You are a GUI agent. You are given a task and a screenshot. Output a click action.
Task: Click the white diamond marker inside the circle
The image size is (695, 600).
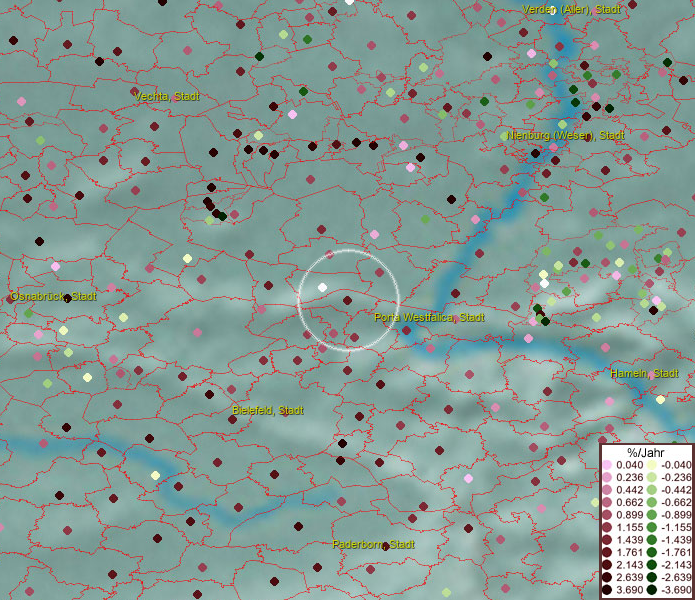coord(322,288)
